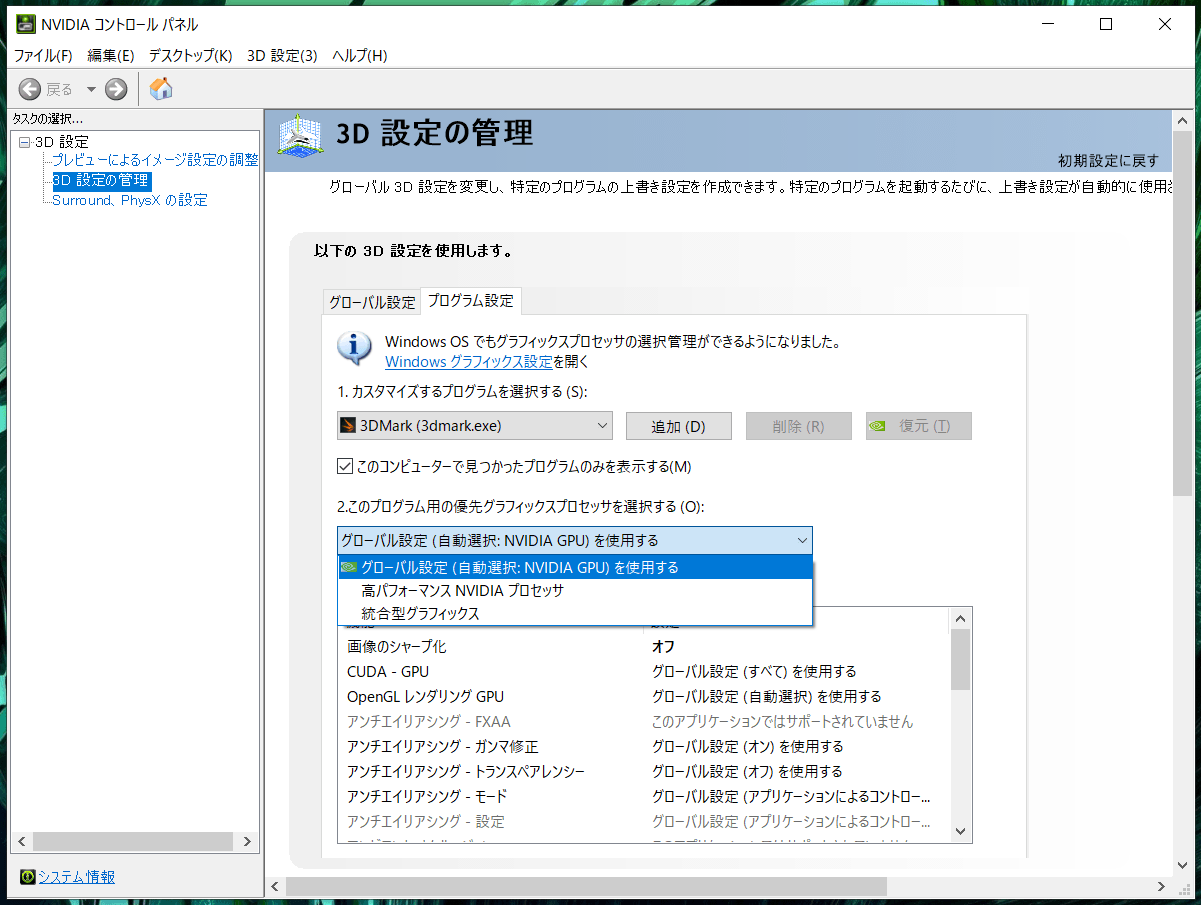This screenshot has width=1201, height=905.
Task: Click グローバル設定 (オン) を使用する value
Action: 747,746
